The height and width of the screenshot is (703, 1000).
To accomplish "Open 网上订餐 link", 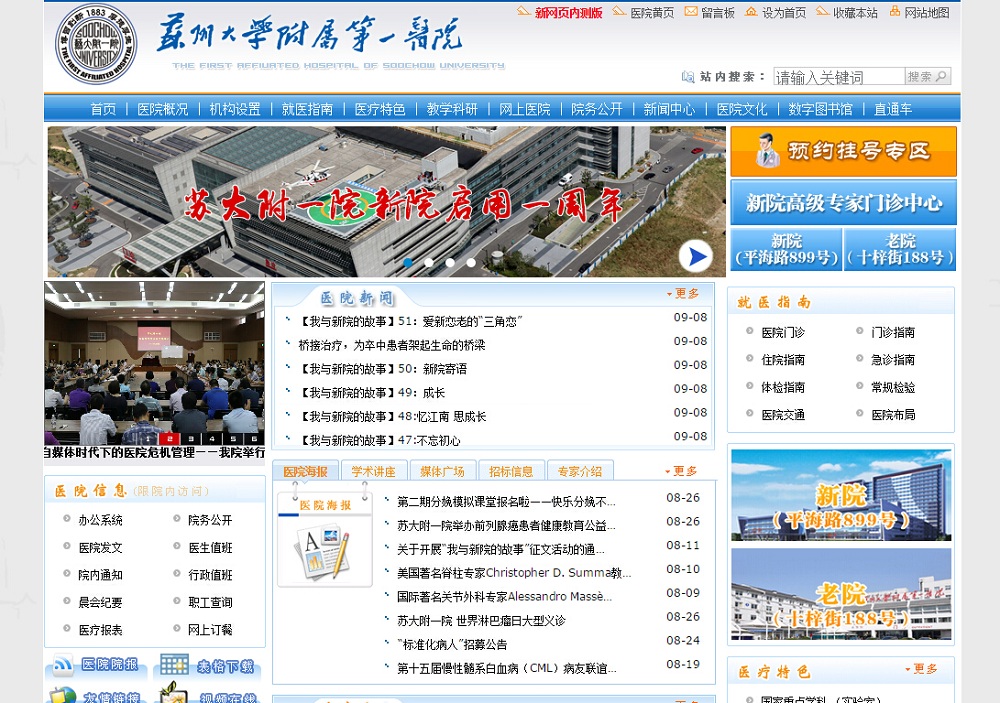I will [x=210, y=630].
